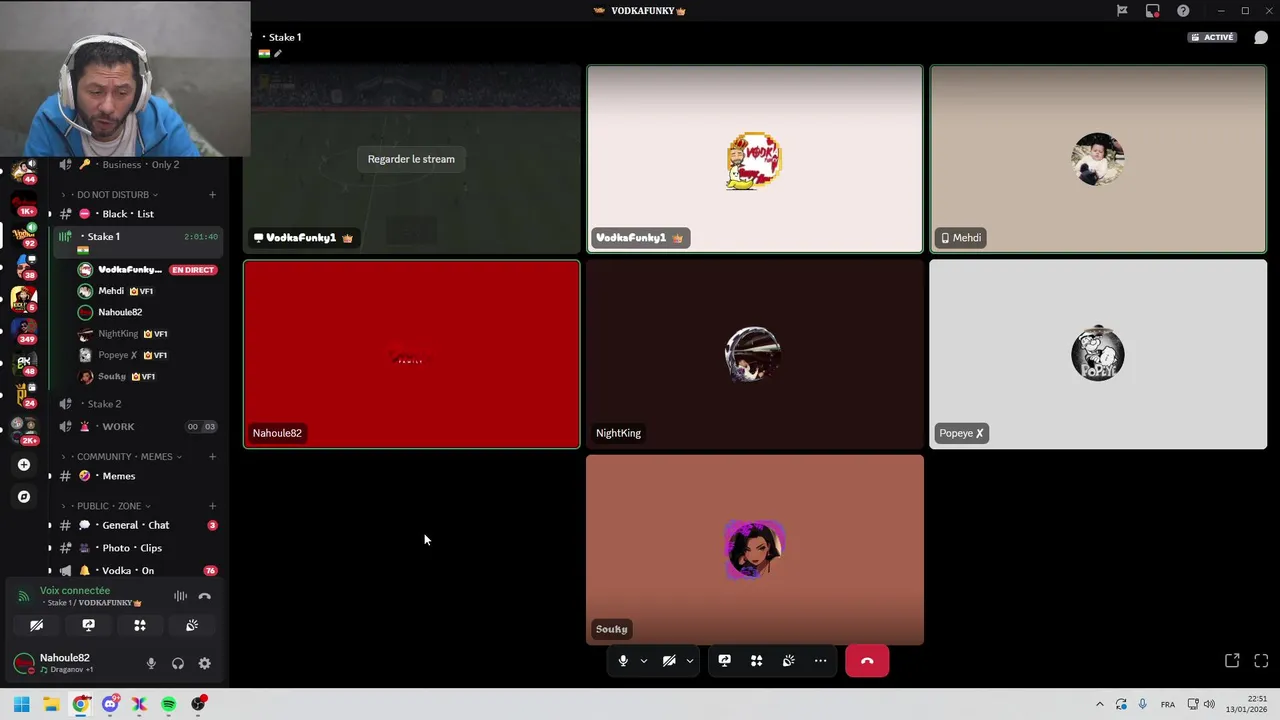1280x720 pixels.
Task: Open camera options arrow in call bar
Action: 689,661
